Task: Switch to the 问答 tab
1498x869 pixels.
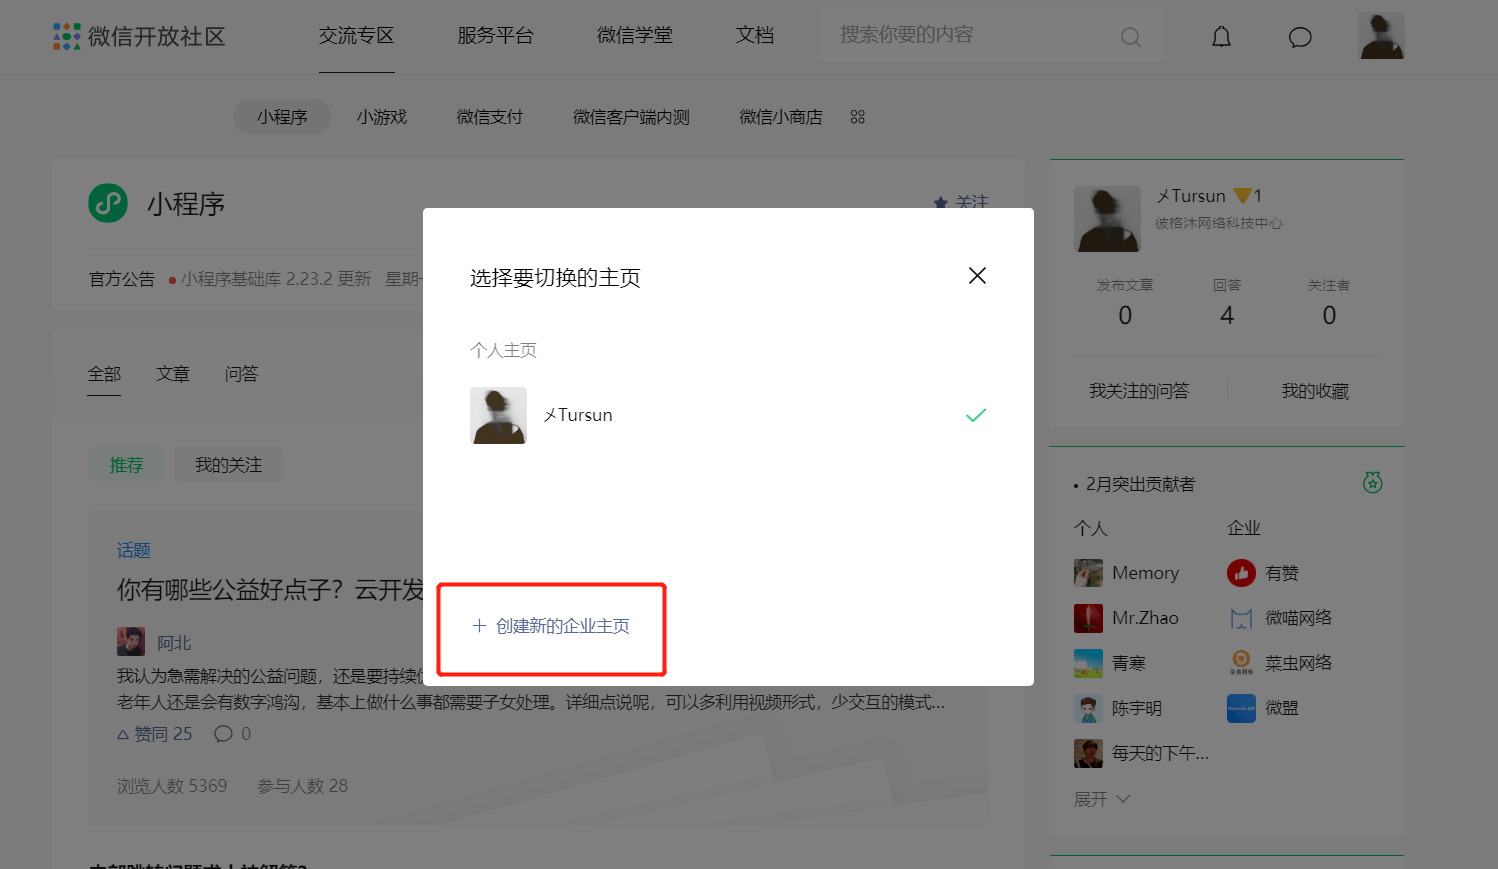Action: (241, 374)
